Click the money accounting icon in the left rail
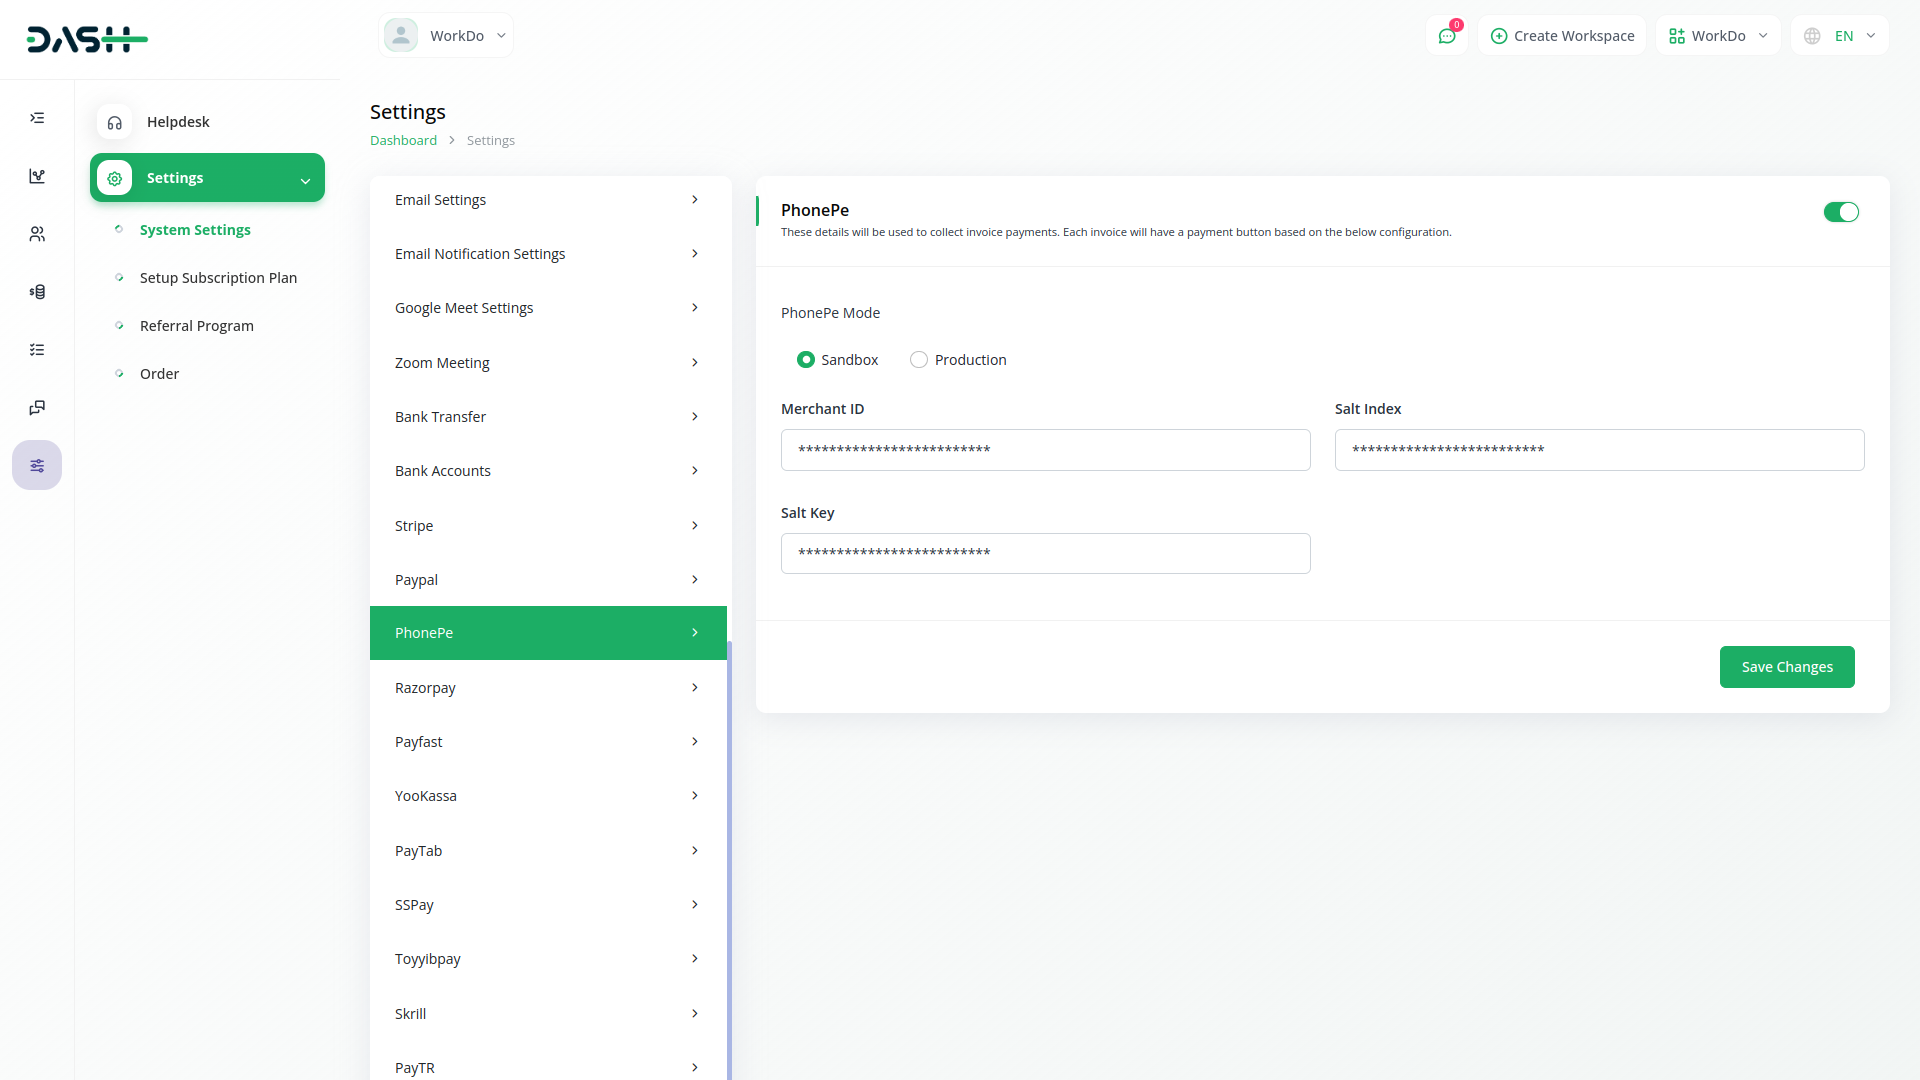 click(37, 292)
